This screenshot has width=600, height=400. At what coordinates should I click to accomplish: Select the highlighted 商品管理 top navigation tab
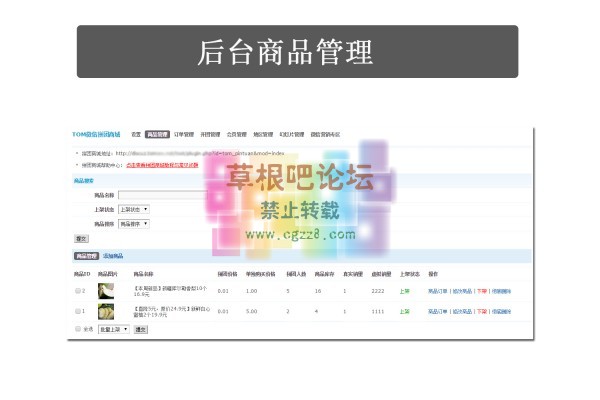click(x=157, y=134)
